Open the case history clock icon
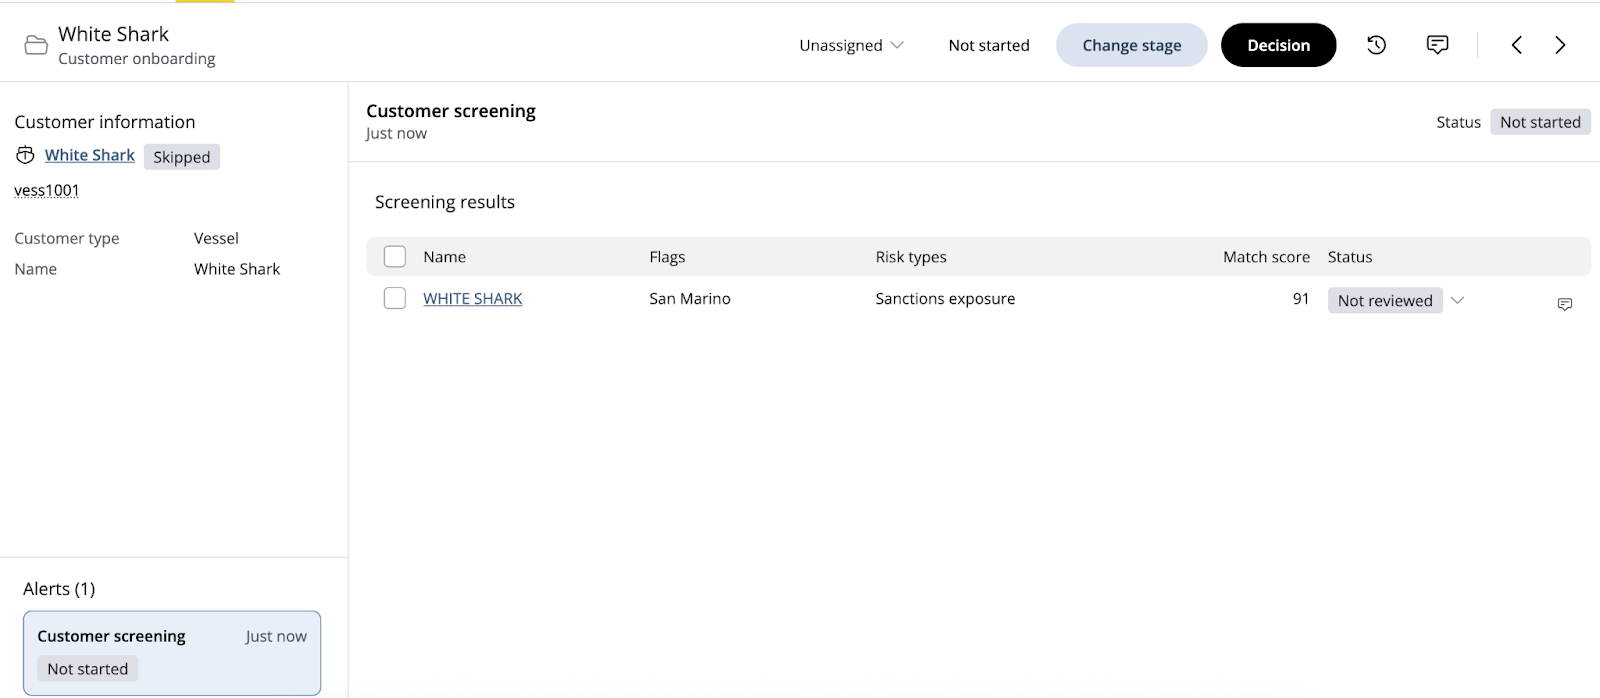1600x698 pixels. point(1376,45)
